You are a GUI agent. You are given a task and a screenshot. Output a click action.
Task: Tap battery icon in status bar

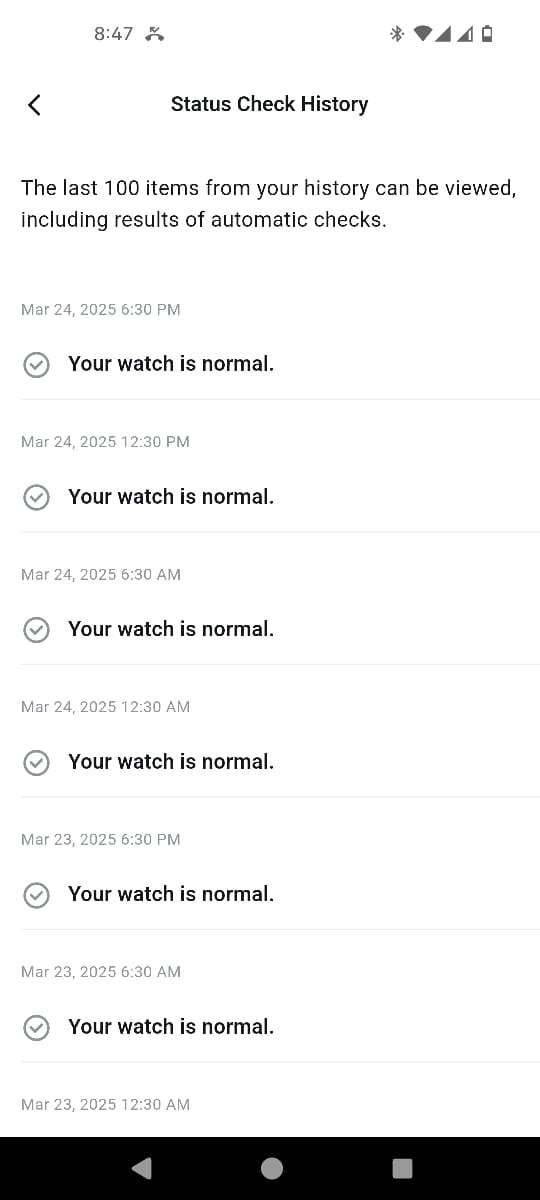(x=487, y=34)
